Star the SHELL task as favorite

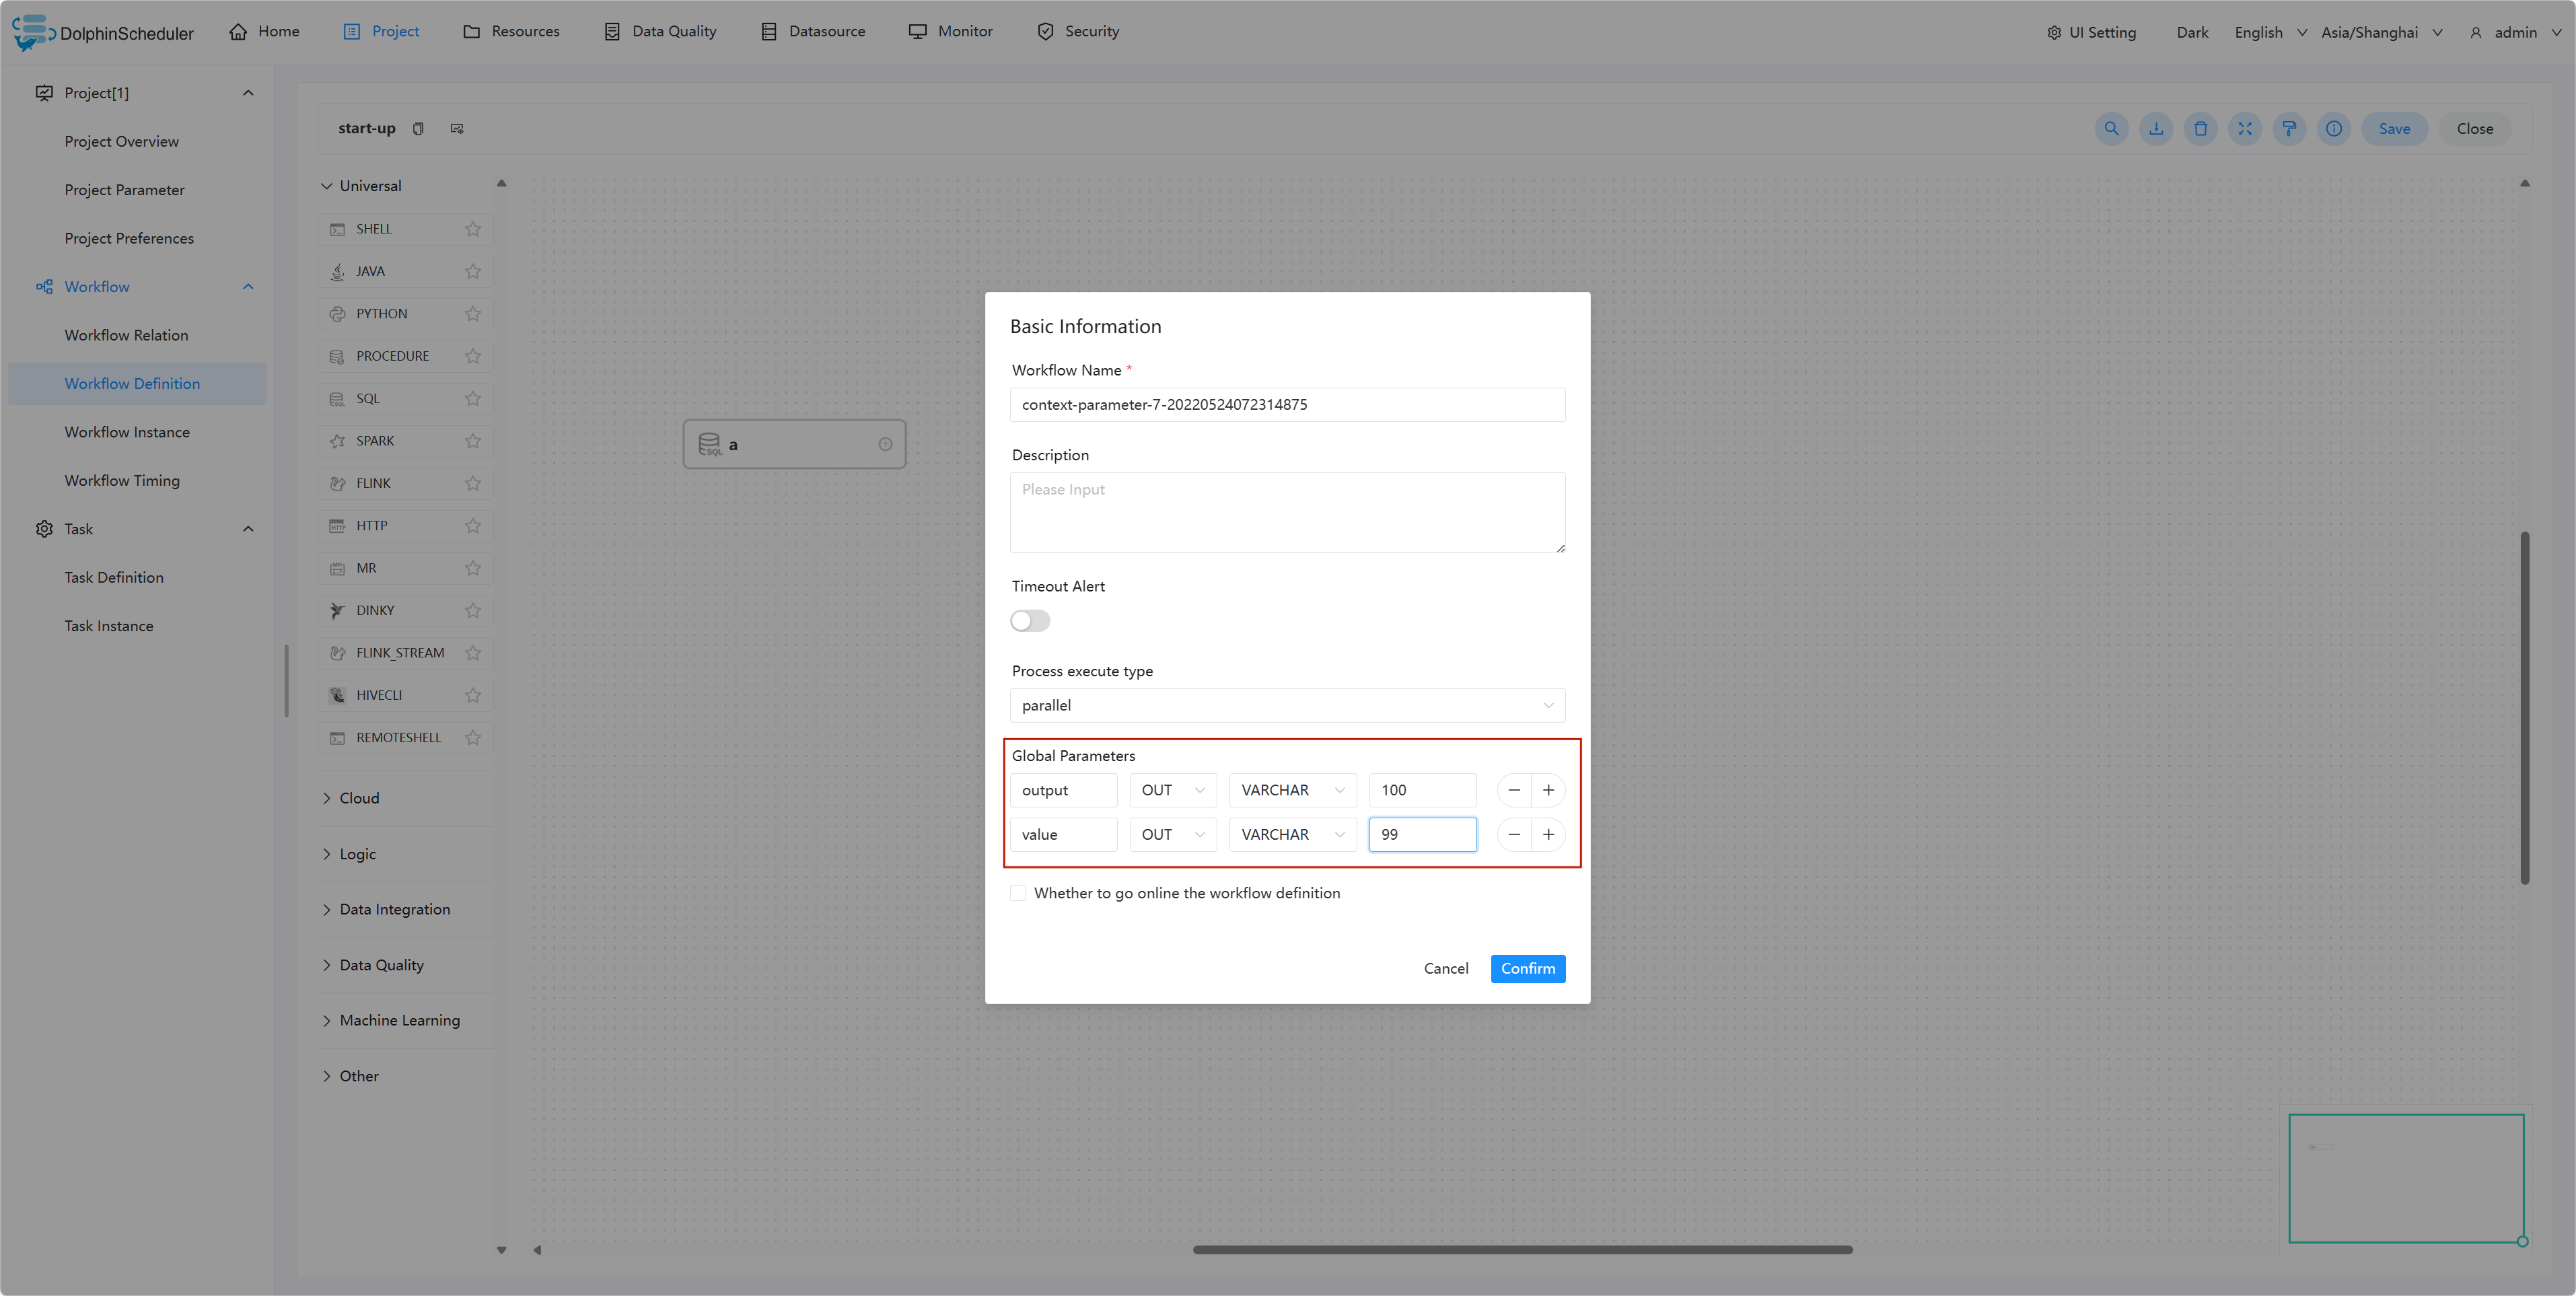click(x=473, y=229)
